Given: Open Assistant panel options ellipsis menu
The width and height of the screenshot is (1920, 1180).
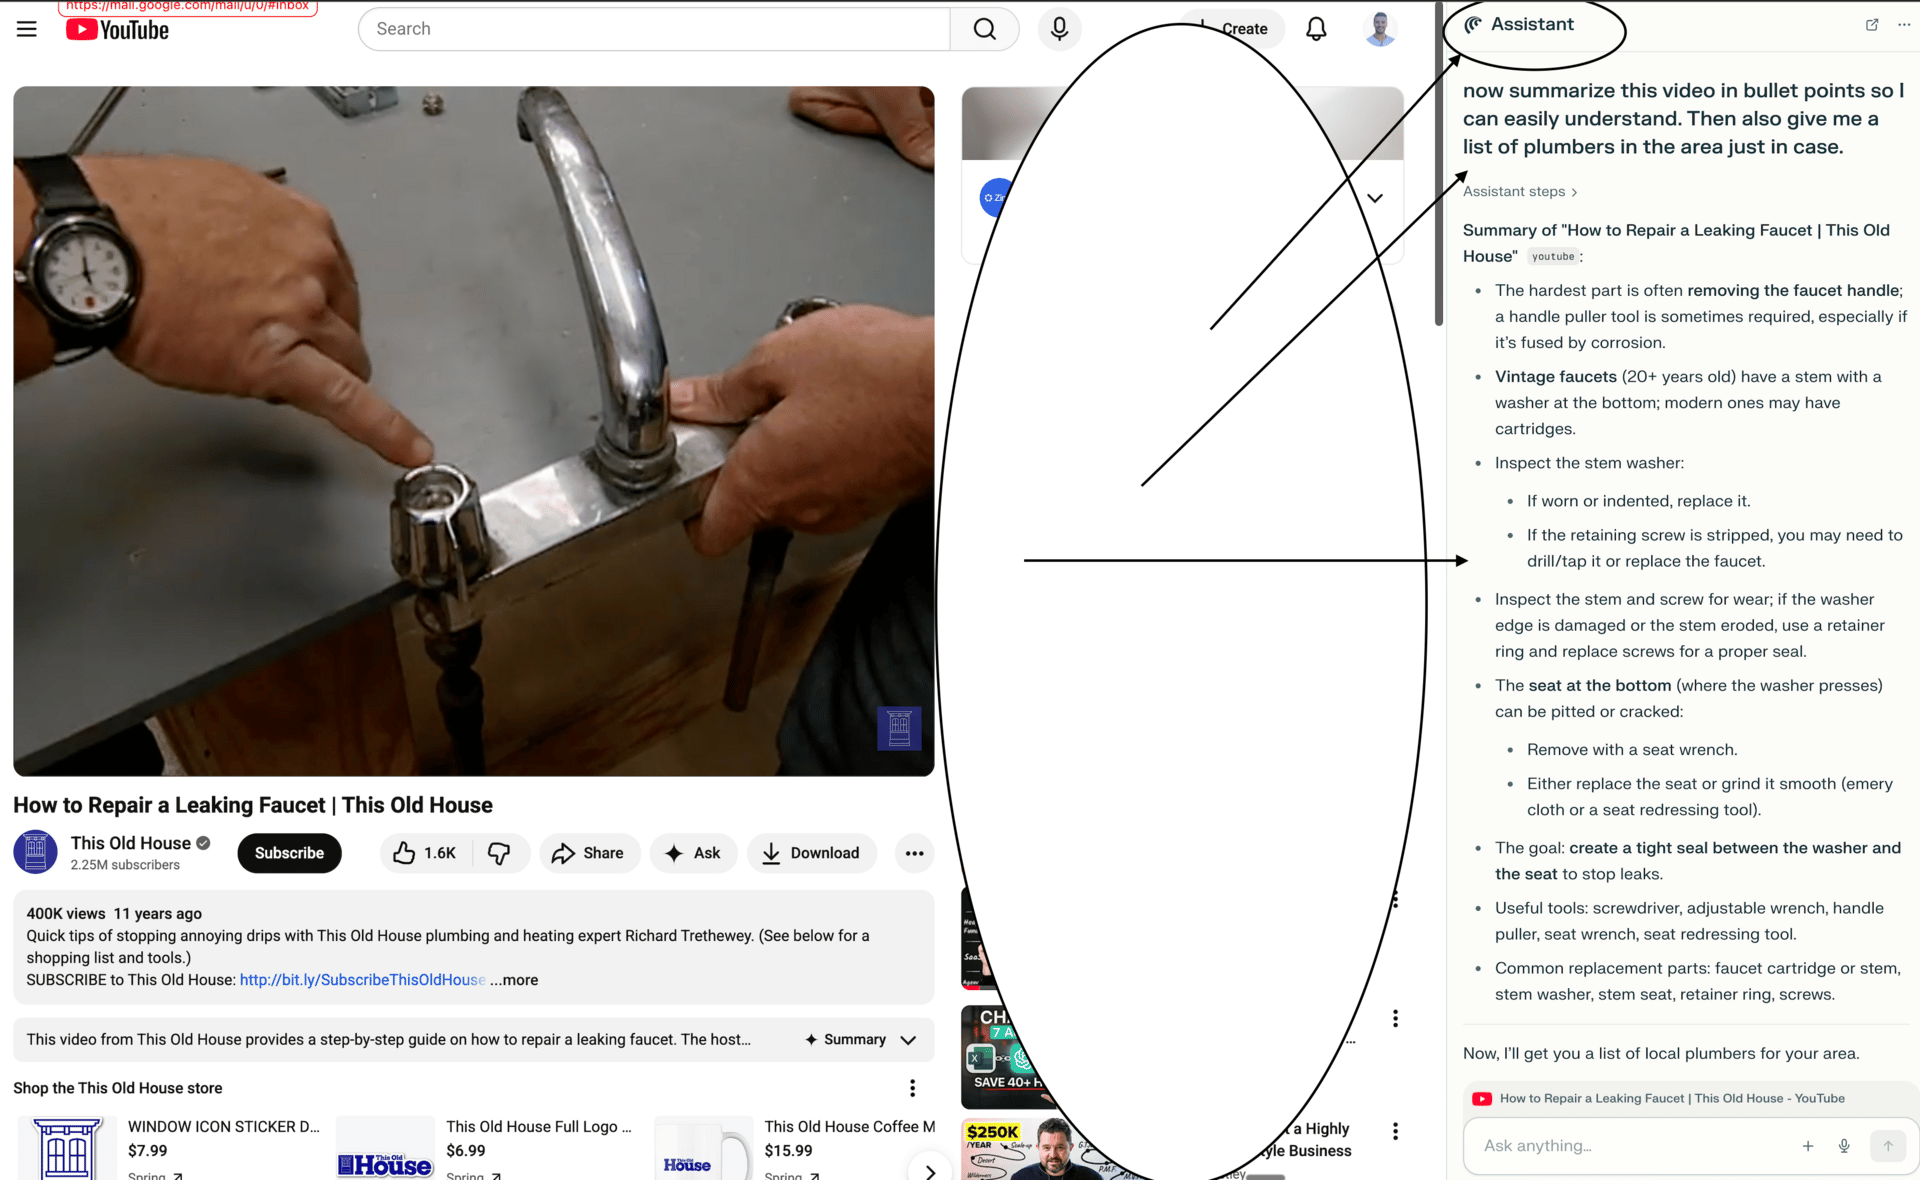Looking at the screenshot, I should click(1903, 25).
